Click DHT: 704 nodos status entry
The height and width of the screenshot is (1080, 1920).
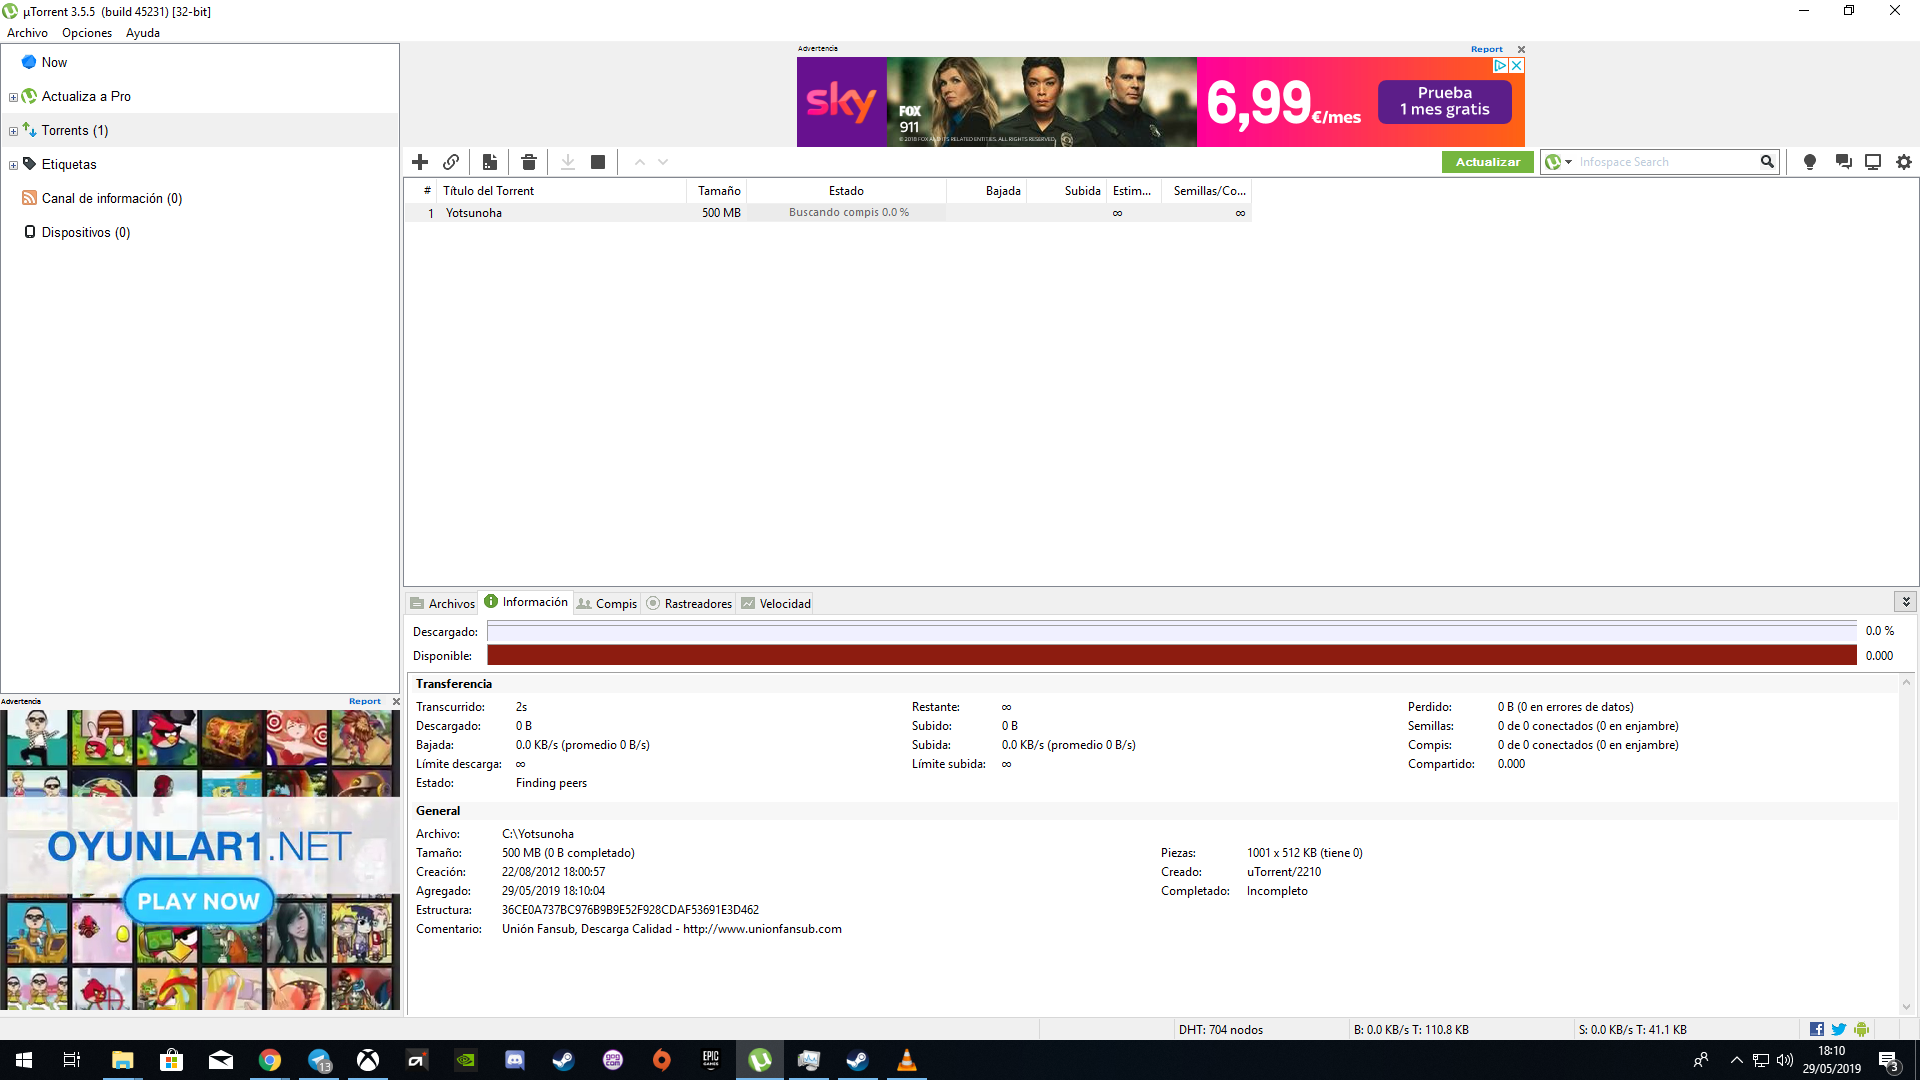(x=1220, y=1029)
